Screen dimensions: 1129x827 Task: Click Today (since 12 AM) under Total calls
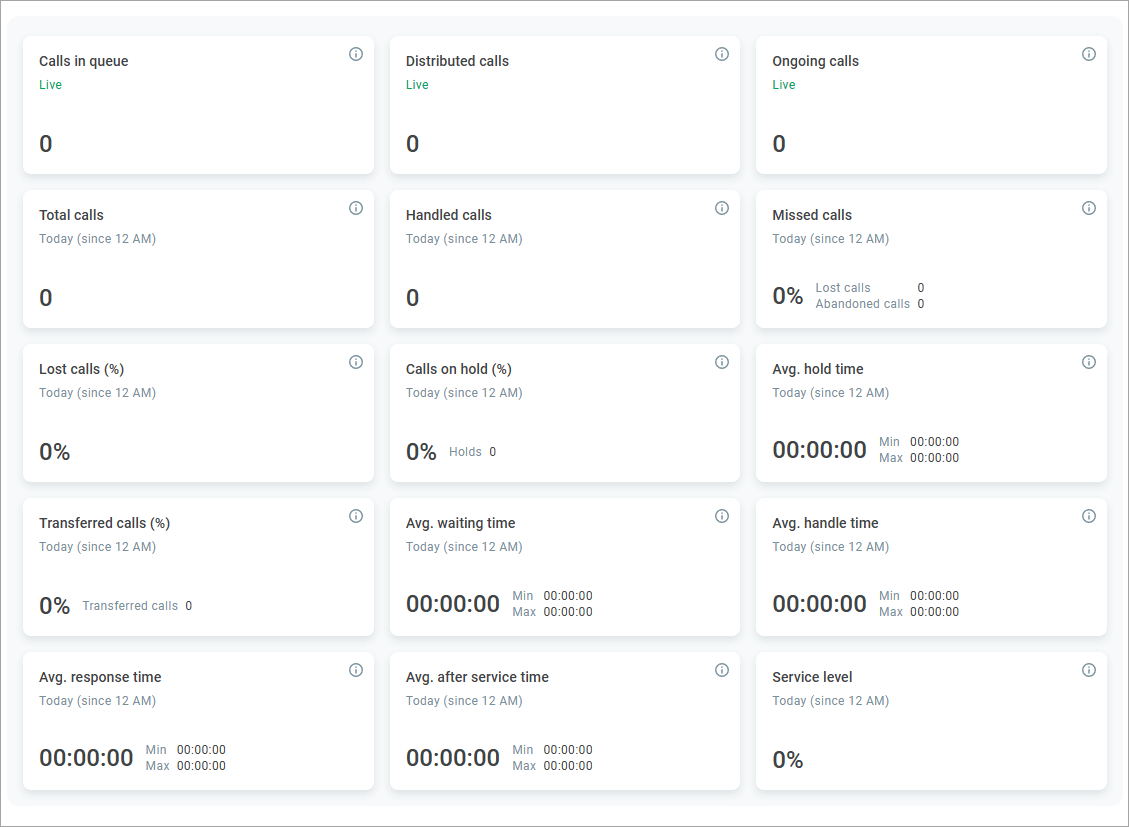click(x=97, y=239)
